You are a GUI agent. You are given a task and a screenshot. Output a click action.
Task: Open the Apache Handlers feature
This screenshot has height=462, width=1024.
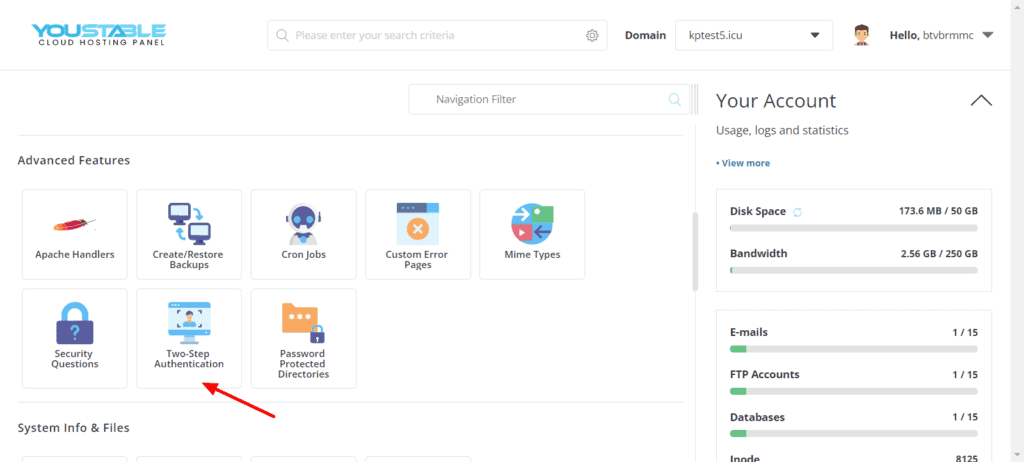tap(75, 234)
